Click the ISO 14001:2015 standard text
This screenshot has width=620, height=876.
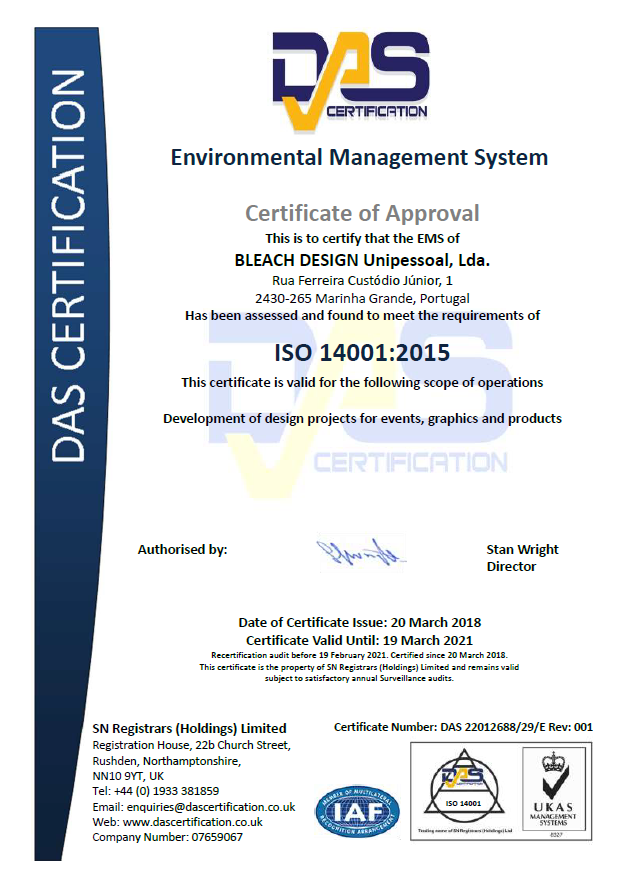362,353
